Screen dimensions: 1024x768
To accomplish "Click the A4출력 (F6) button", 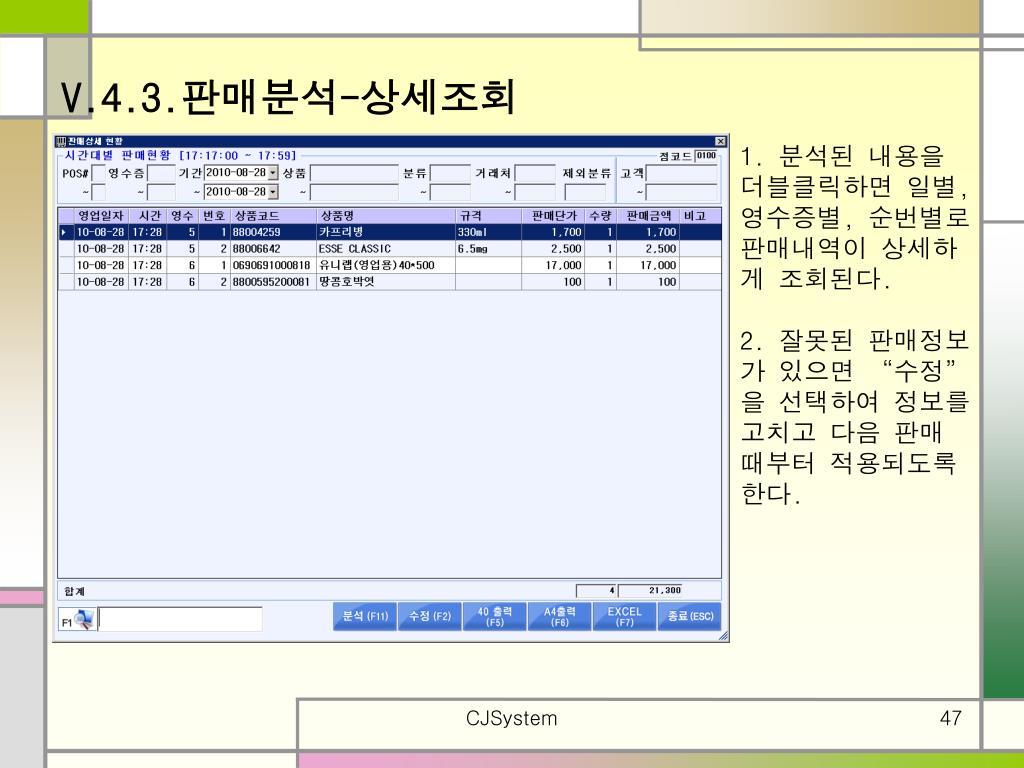I will click(x=560, y=616).
